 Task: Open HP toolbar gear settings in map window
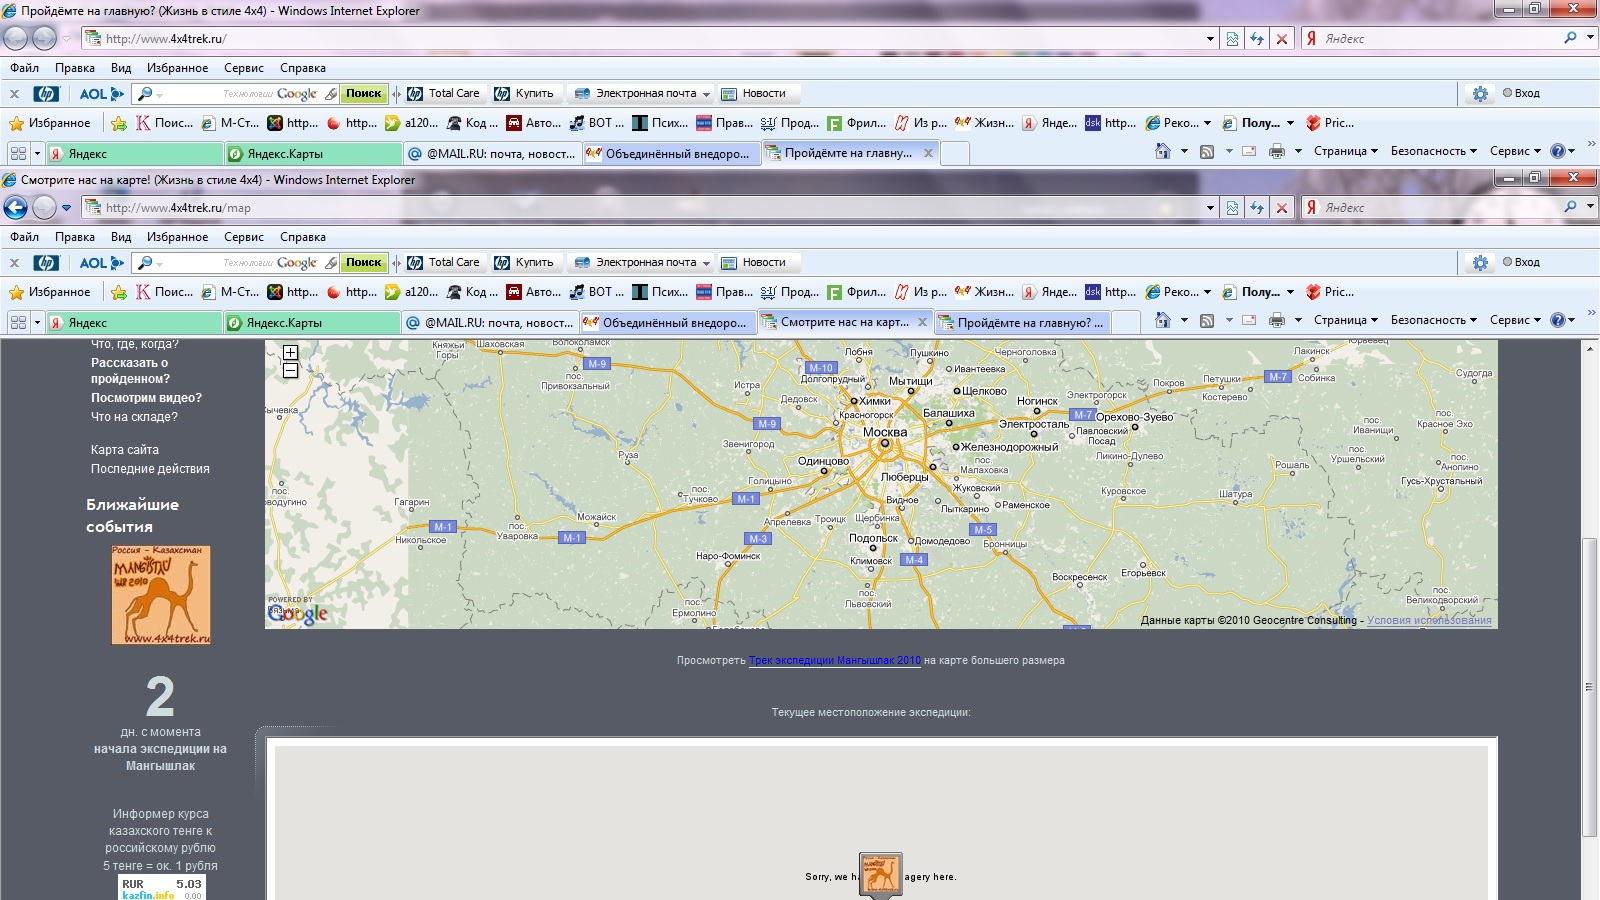pyautogui.click(x=1480, y=262)
